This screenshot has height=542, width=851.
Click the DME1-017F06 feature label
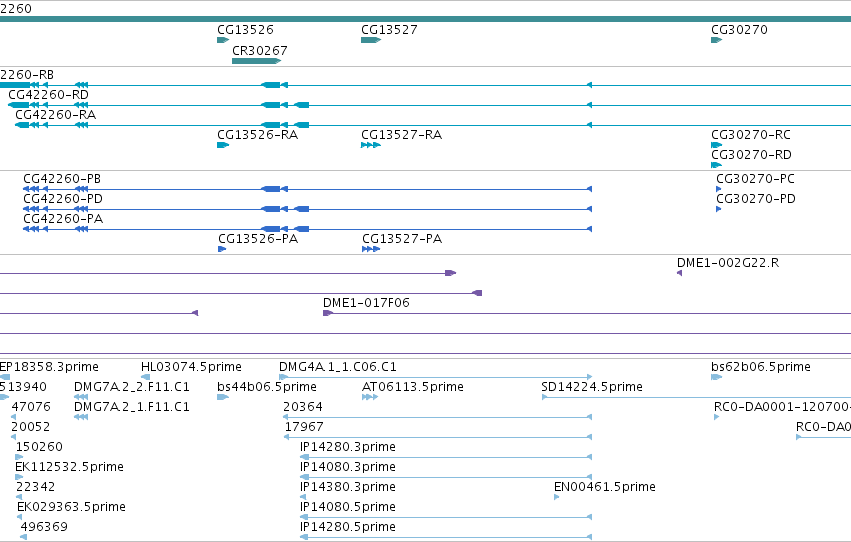pos(366,303)
